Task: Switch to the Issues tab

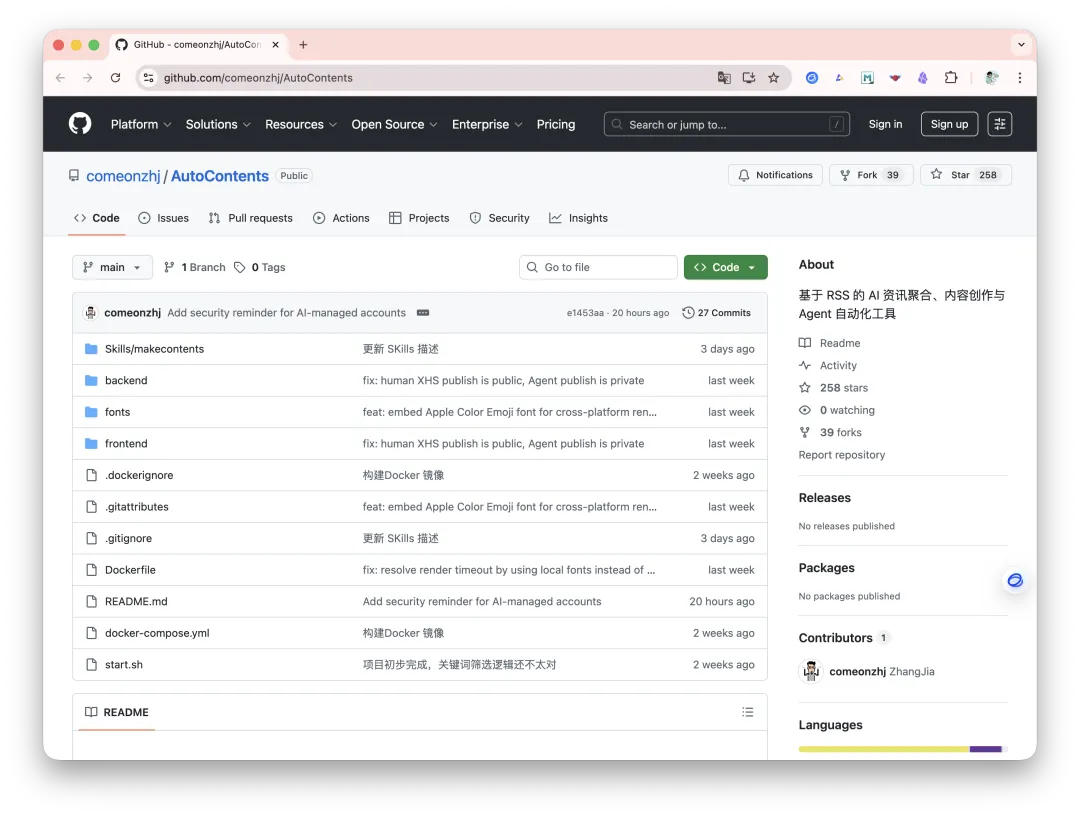Action: [164, 218]
